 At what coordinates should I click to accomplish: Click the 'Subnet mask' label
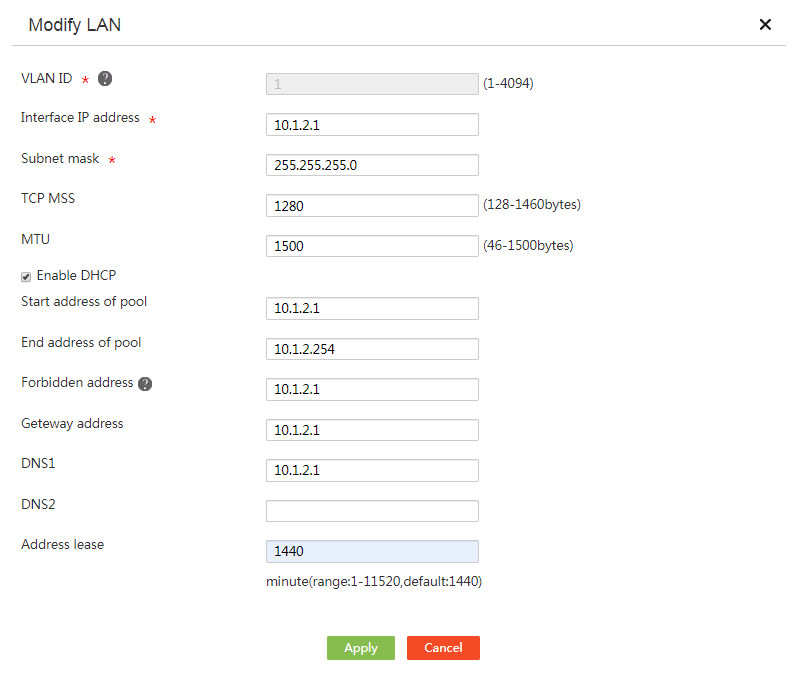60,159
